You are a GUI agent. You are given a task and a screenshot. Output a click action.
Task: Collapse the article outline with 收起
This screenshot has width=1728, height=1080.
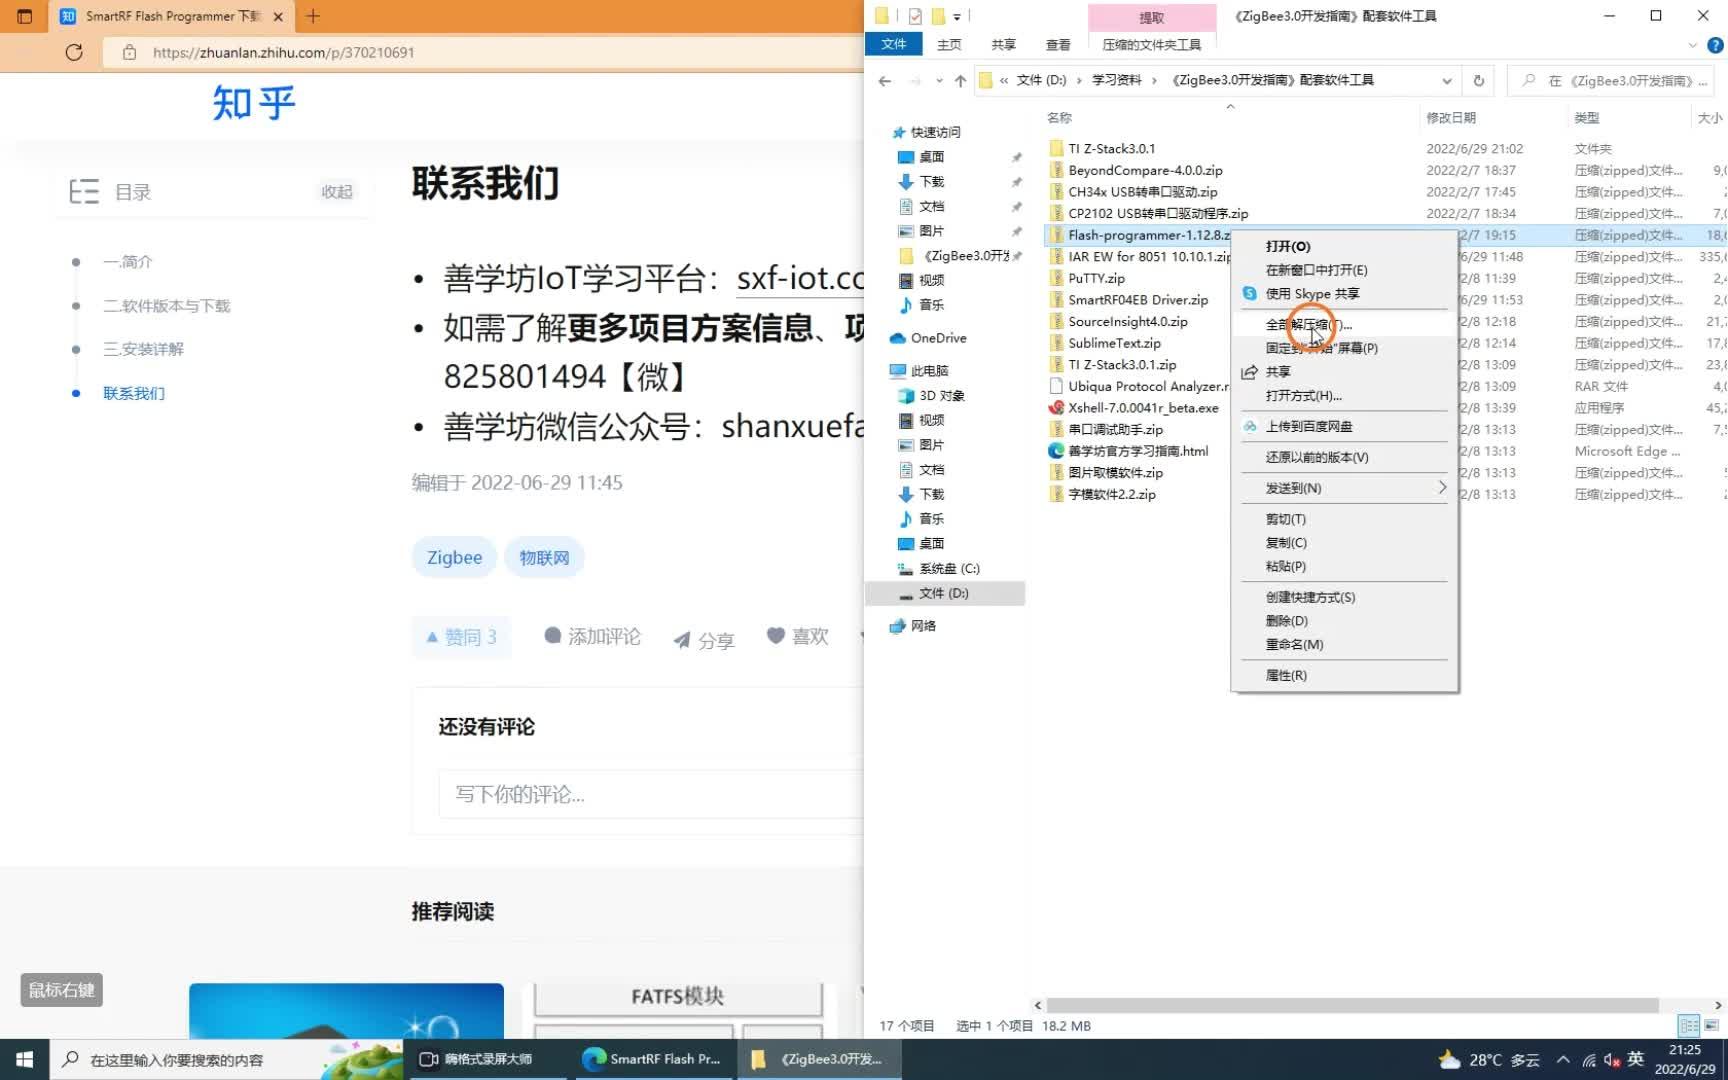337,192
